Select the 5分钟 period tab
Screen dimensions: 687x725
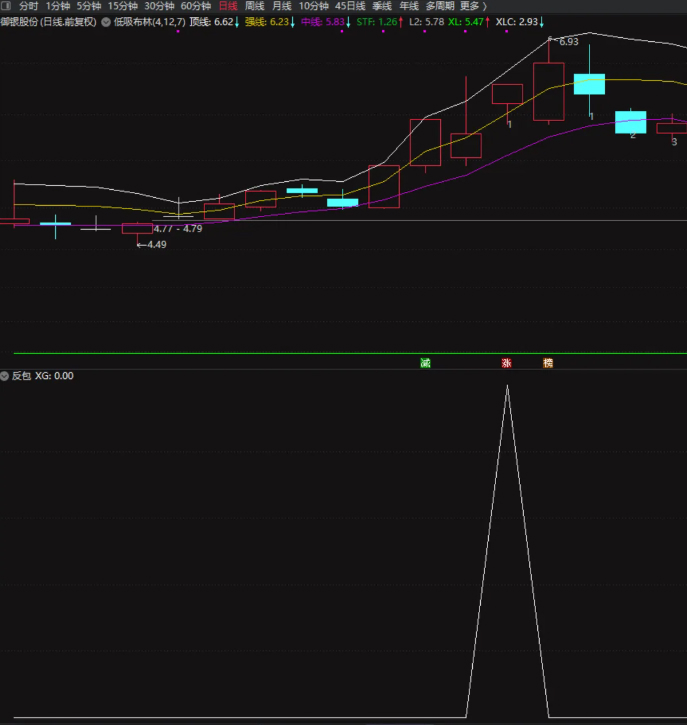click(89, 6)
